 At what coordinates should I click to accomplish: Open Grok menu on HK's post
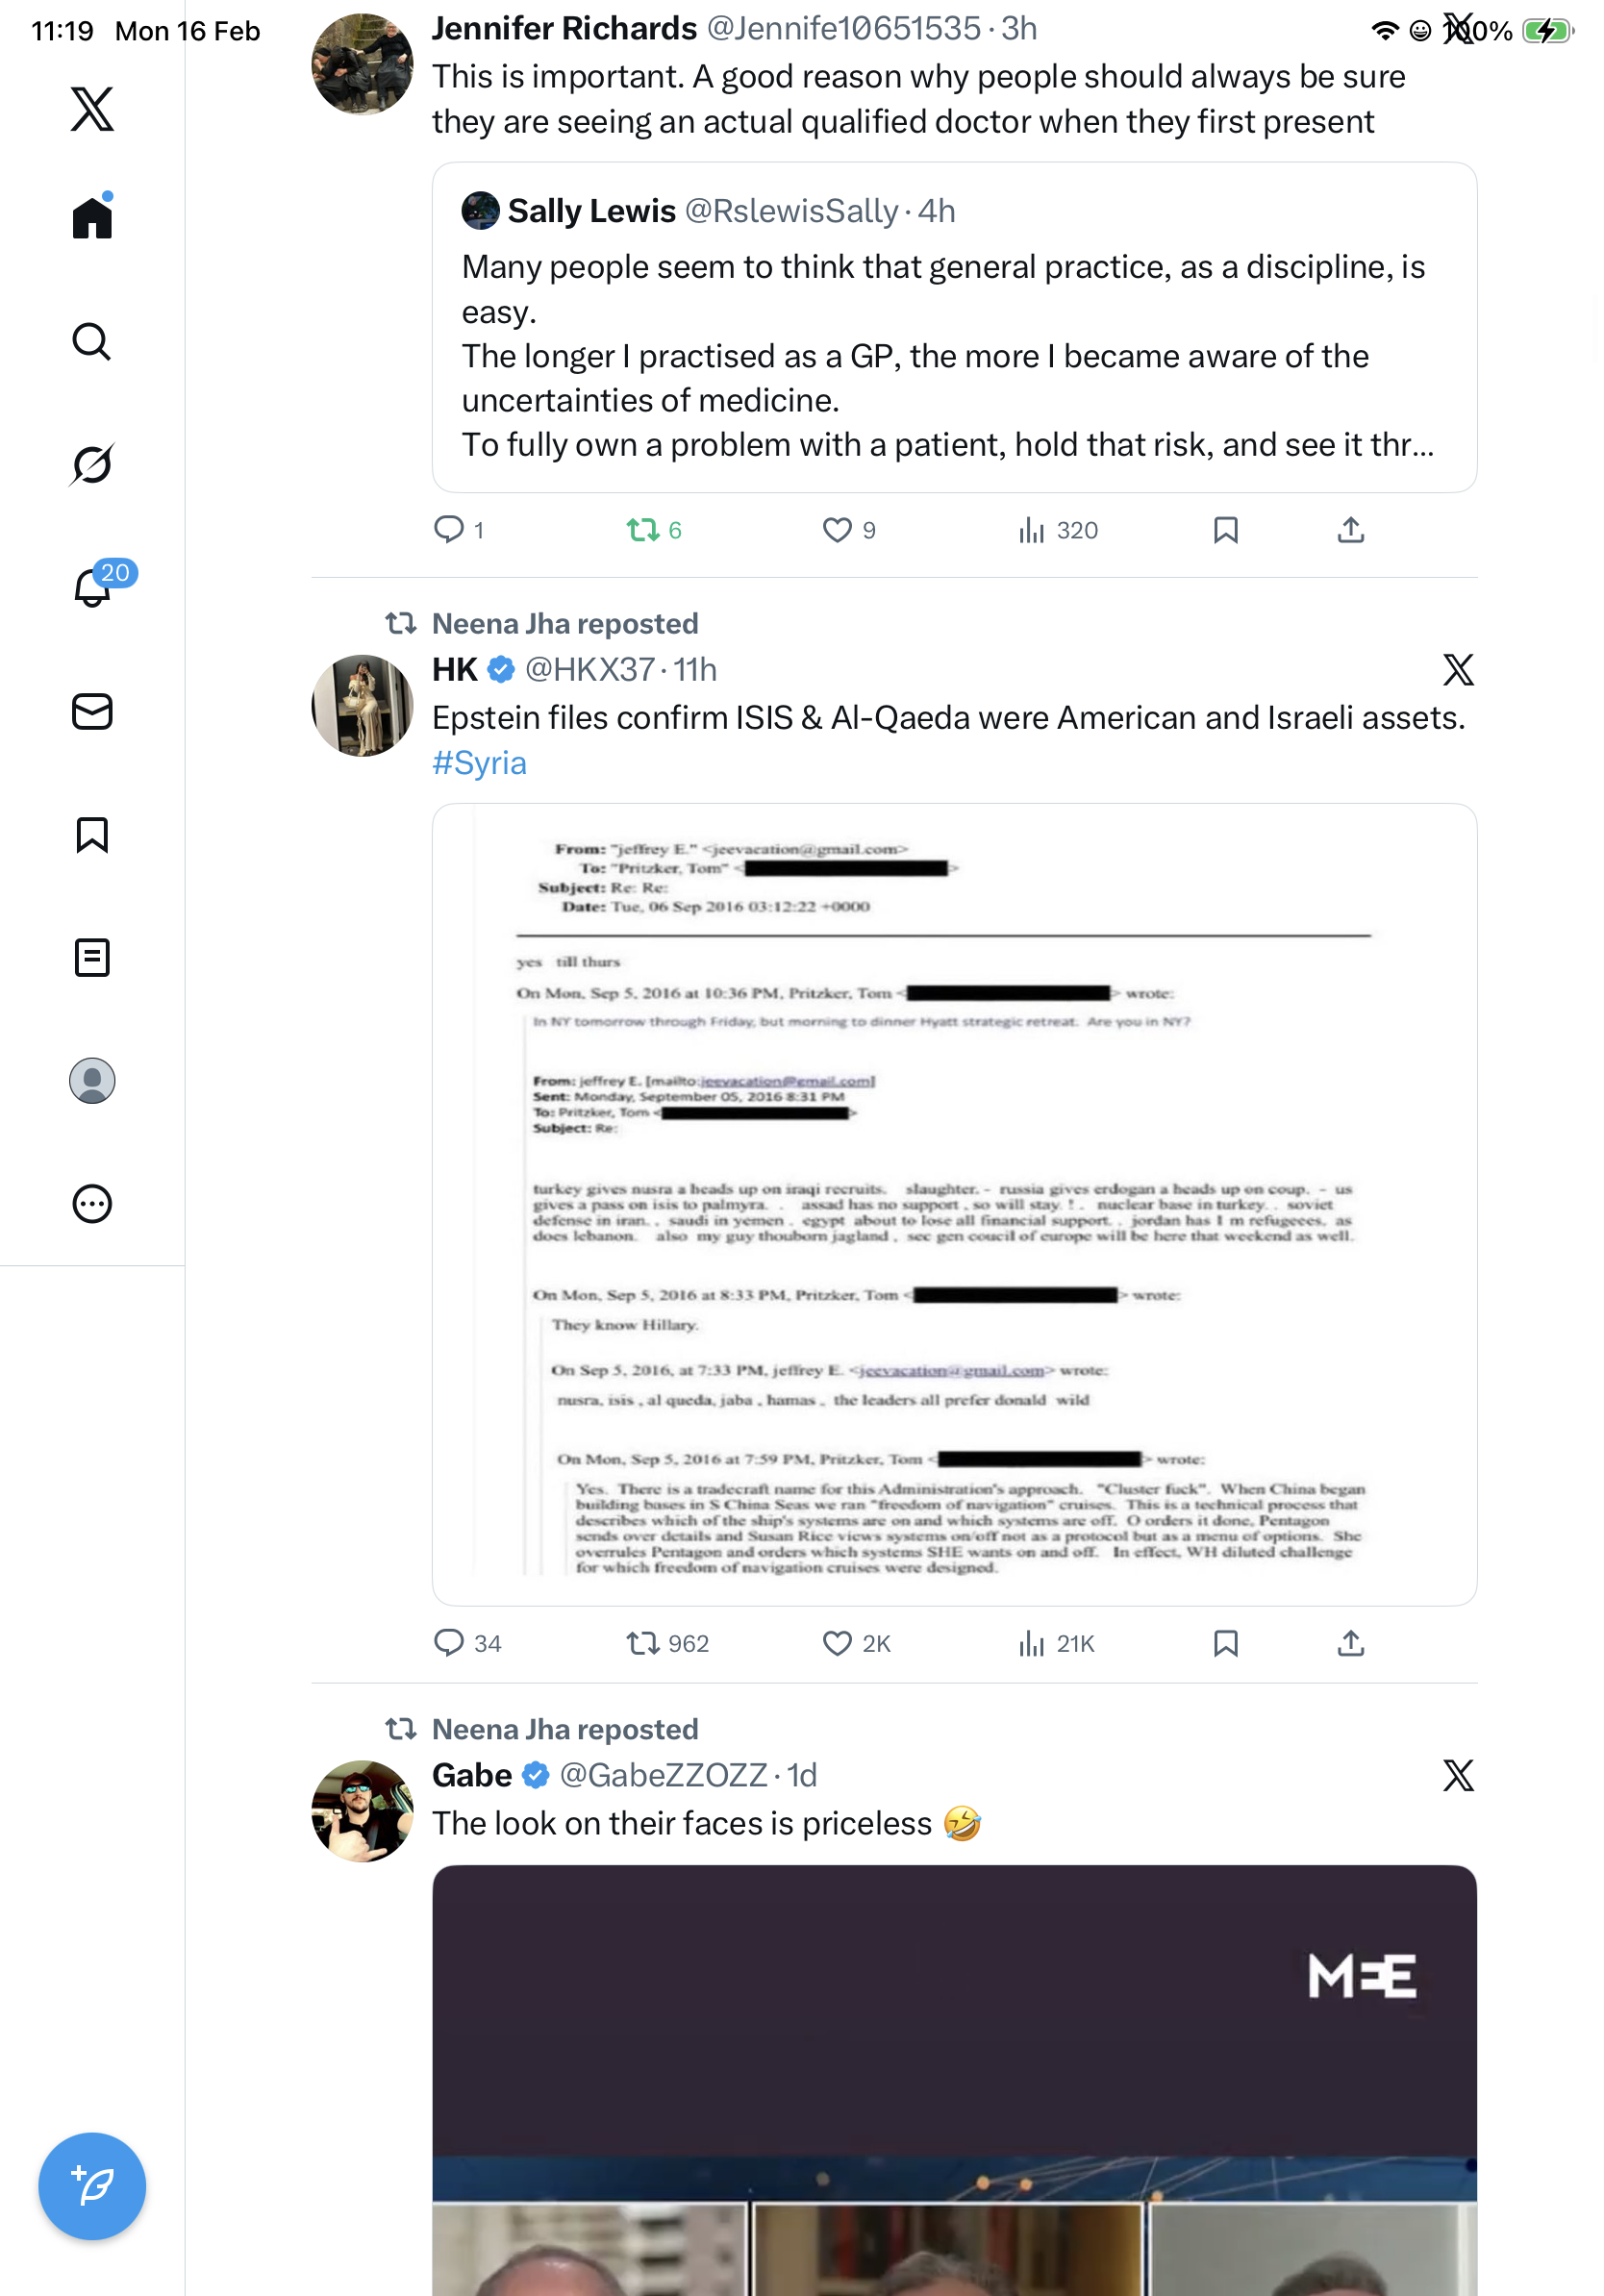click(x=1458, y=670)
